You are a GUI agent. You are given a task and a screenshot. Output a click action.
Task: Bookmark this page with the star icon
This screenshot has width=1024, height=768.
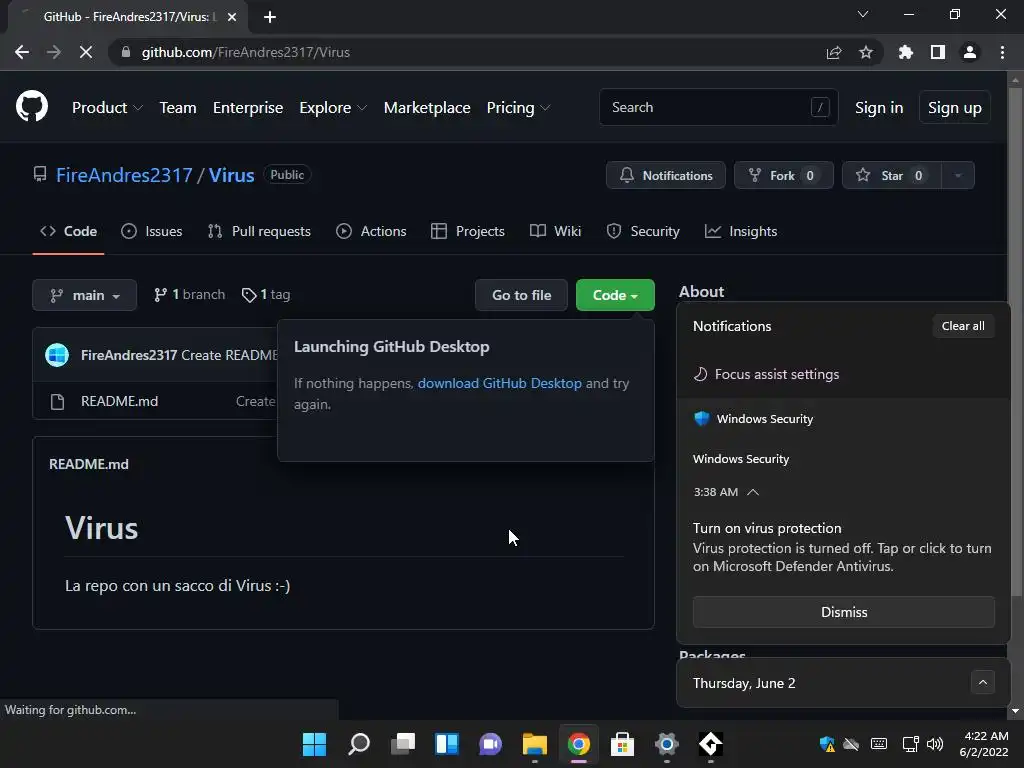click(866, 52)
